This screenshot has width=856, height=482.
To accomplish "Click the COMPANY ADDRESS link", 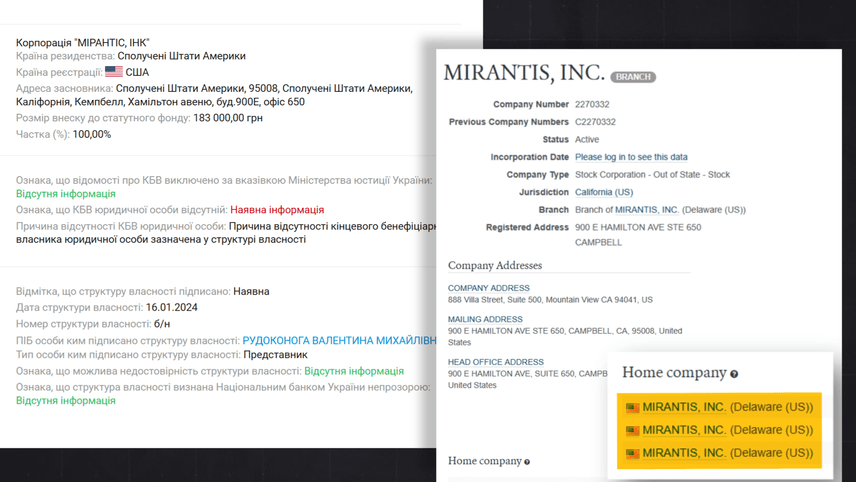I will [489, 288].
